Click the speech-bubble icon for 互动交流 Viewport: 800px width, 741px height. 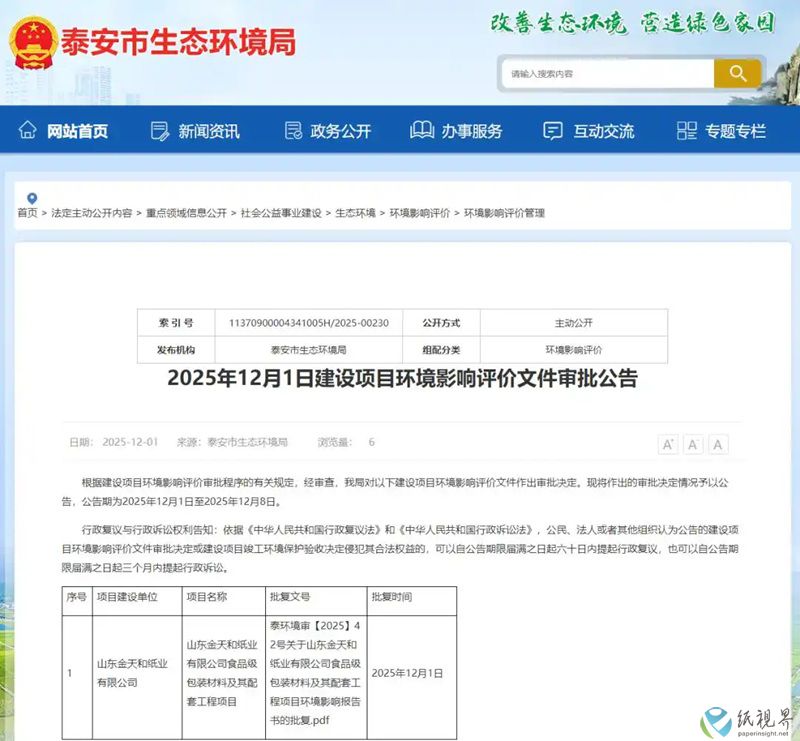(551, 130)
